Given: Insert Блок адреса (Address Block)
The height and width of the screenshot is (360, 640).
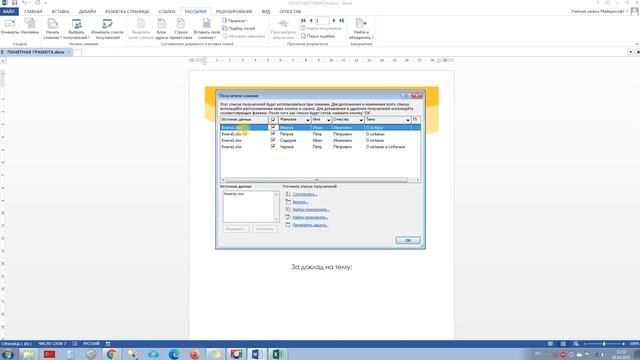Looking at the screenshot, I should [x=161, y=29].
